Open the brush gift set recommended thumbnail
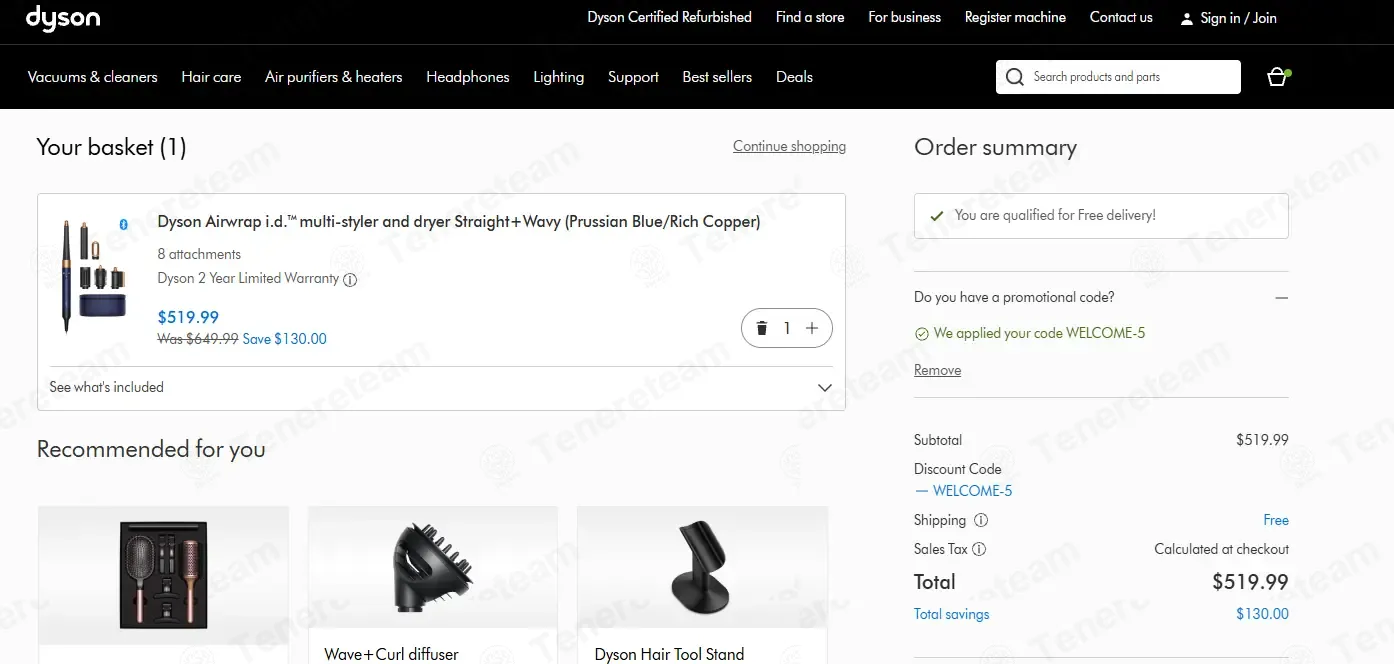The width and height of the screenshot is (1394, 664). [163, 575]
